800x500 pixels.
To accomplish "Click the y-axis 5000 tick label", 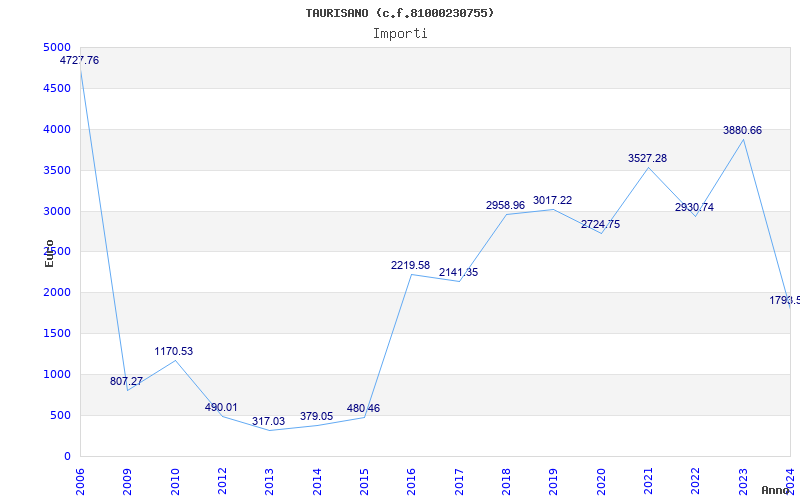I will click(57, 47).
